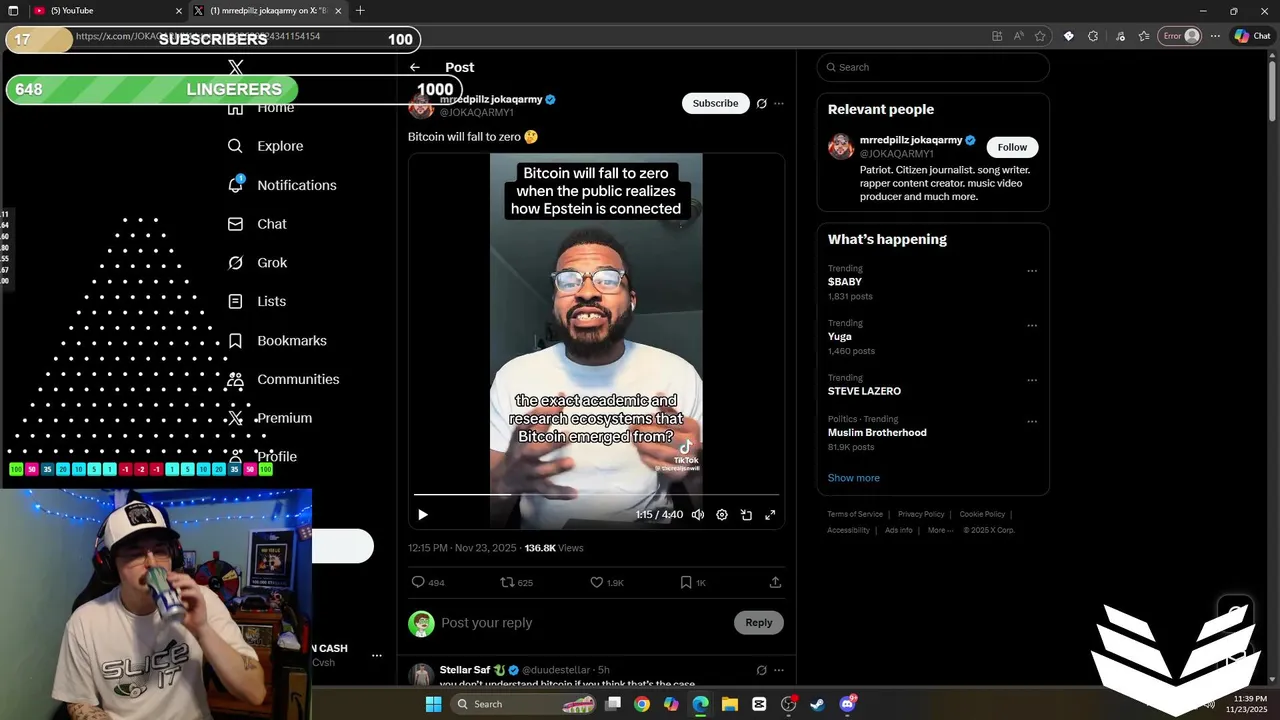Image resolution: width=1280 pixels, height=720 pixels.
Task: Open Edge read aloud icon
Action: (1018, 36)
